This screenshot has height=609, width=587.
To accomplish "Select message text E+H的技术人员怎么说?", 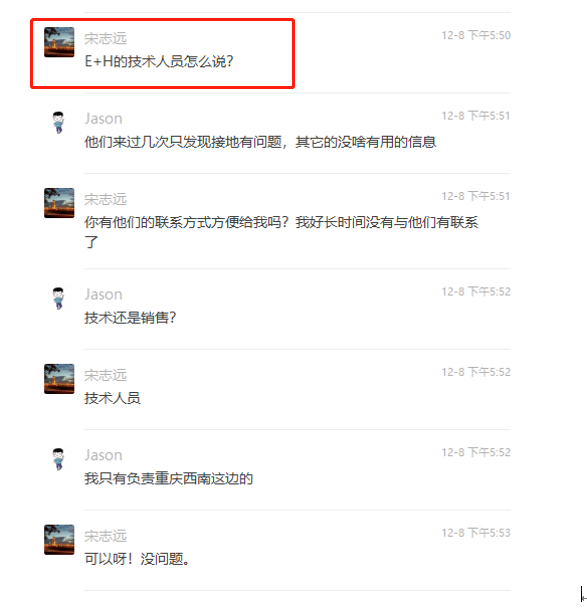I will pos(159,61).
